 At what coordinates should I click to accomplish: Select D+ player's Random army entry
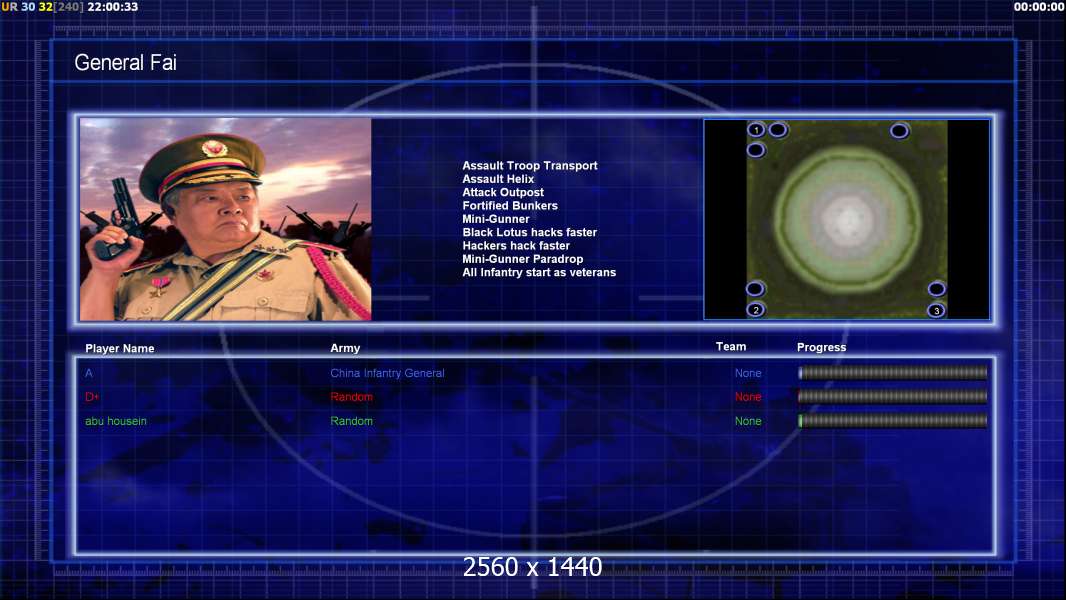351,397
